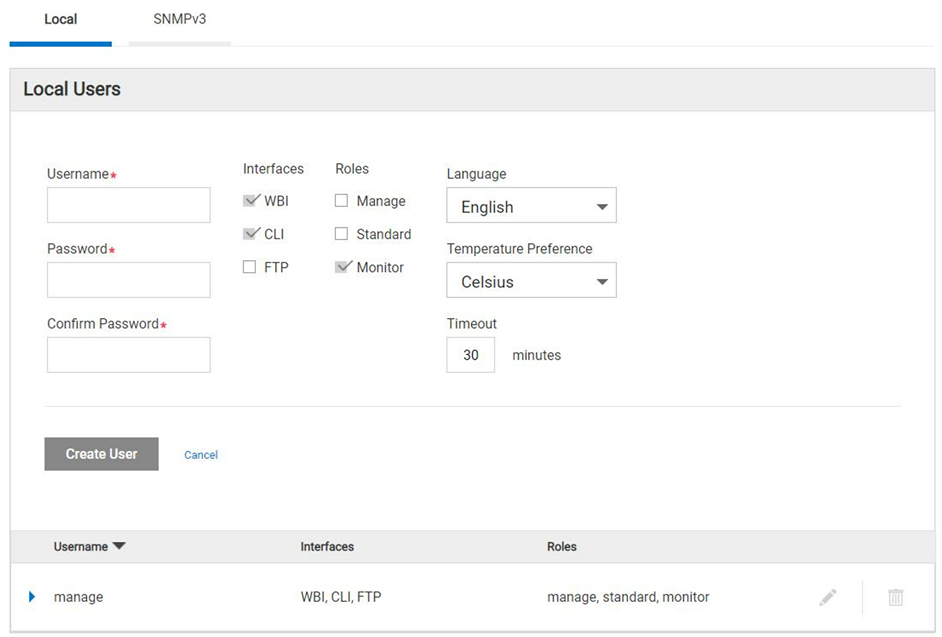Uncheck the Monitor role
The width and height of the screenshot is (942, 637).
(x=340, y=266)
